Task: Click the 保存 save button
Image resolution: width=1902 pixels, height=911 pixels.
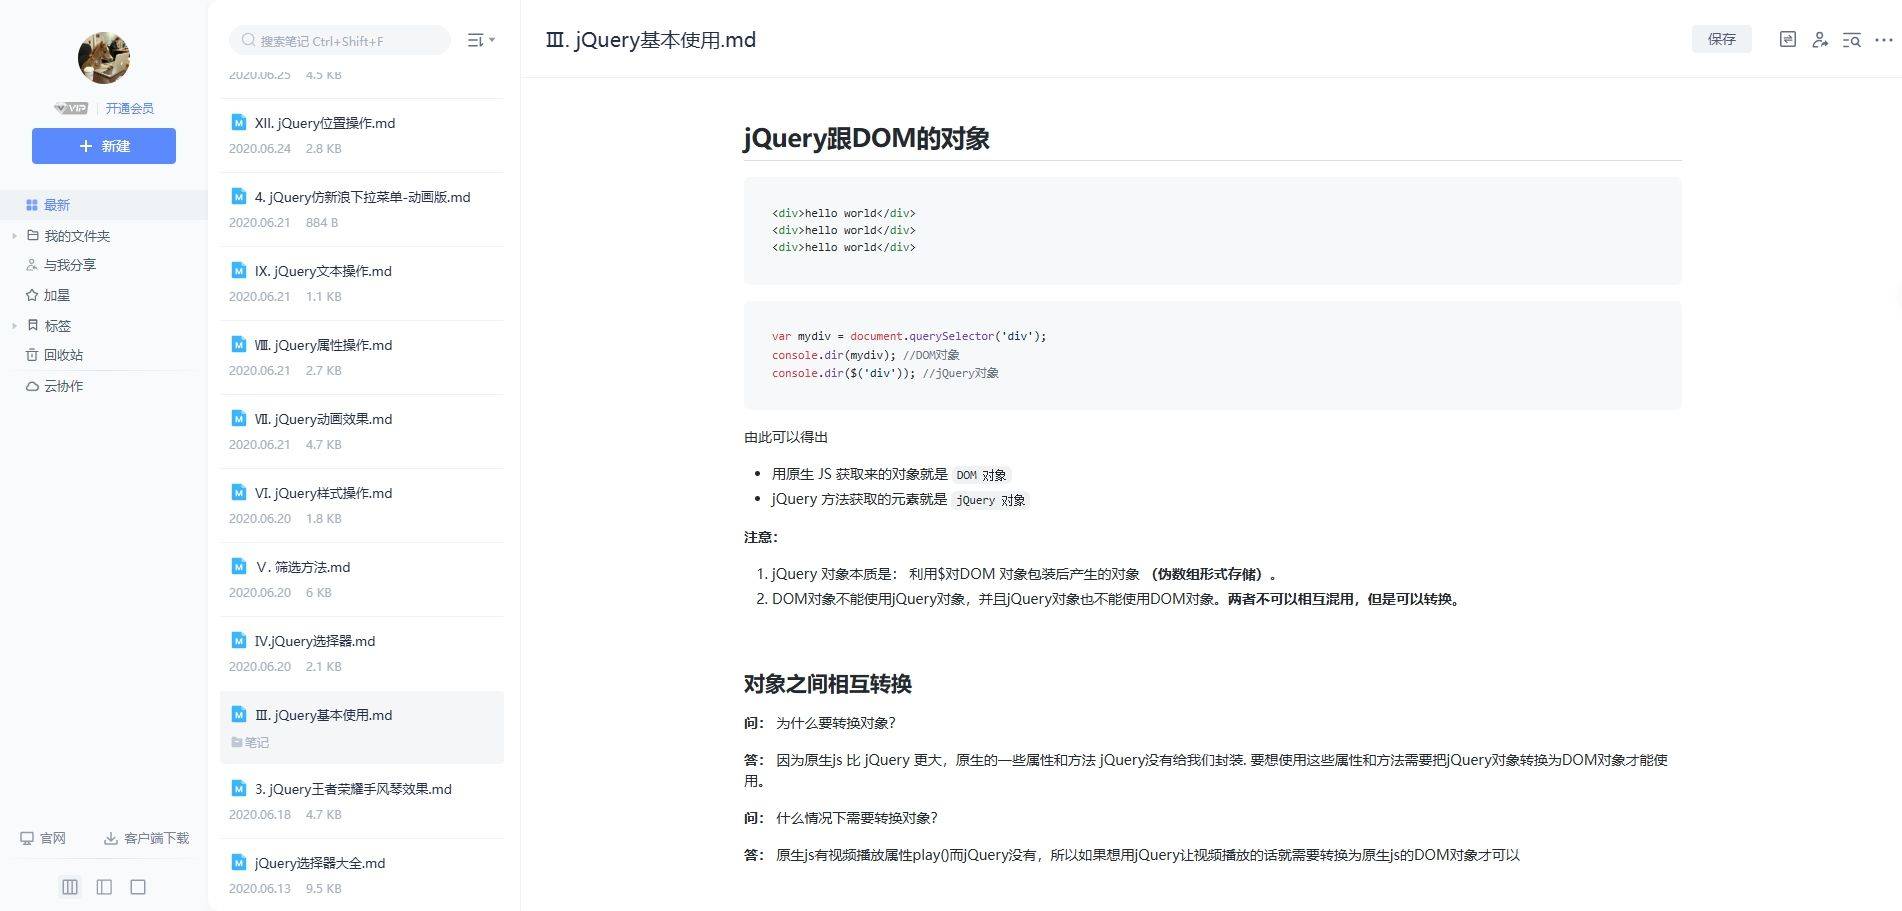Action: [x=1722, y=39]
